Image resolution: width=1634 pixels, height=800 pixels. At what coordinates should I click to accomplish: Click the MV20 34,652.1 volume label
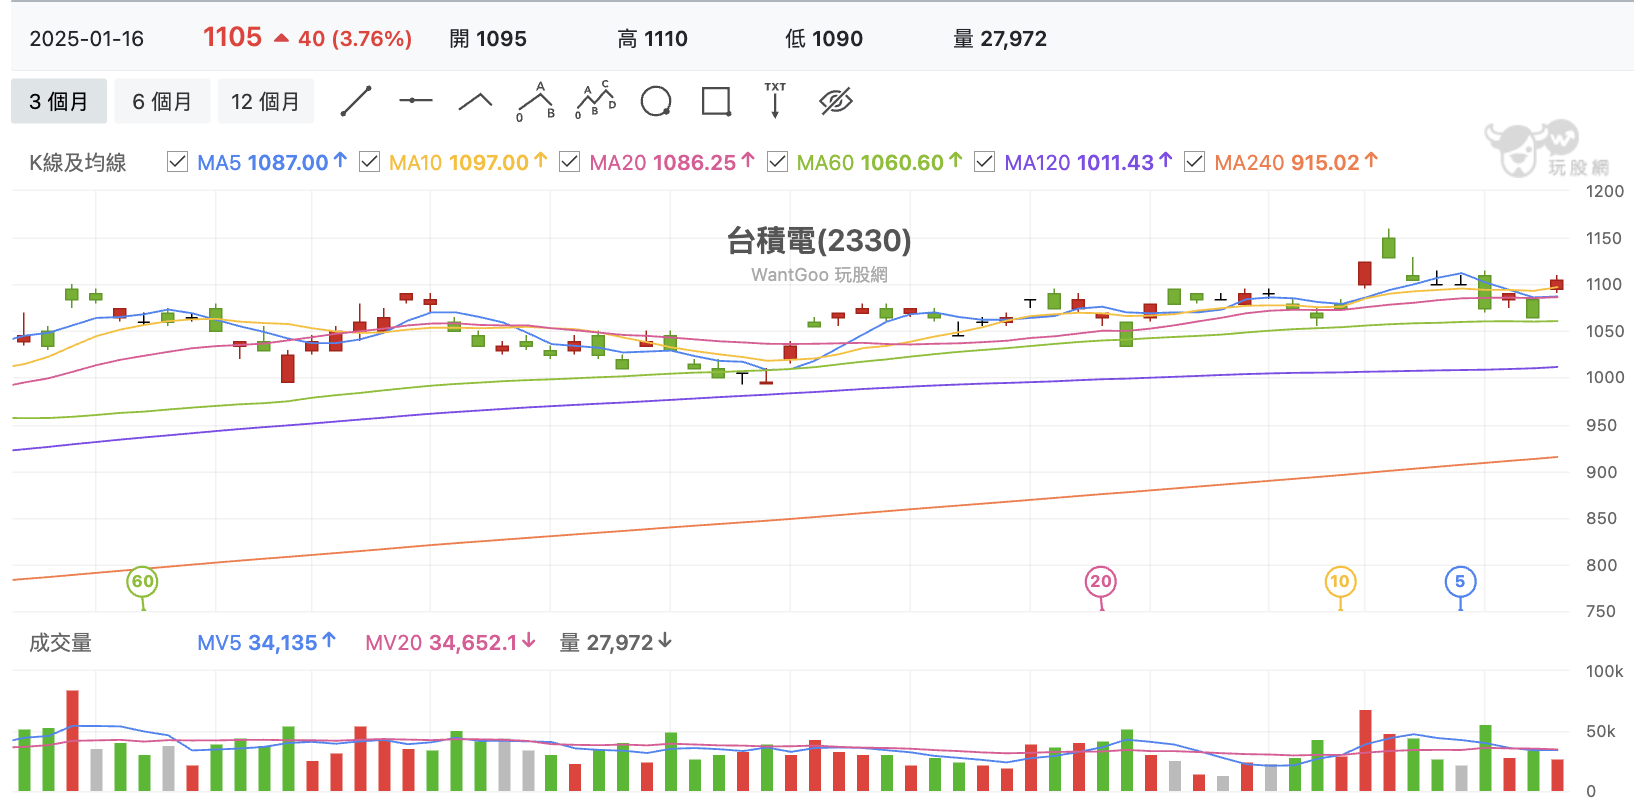pyautogui.click(x=451, y=643)
